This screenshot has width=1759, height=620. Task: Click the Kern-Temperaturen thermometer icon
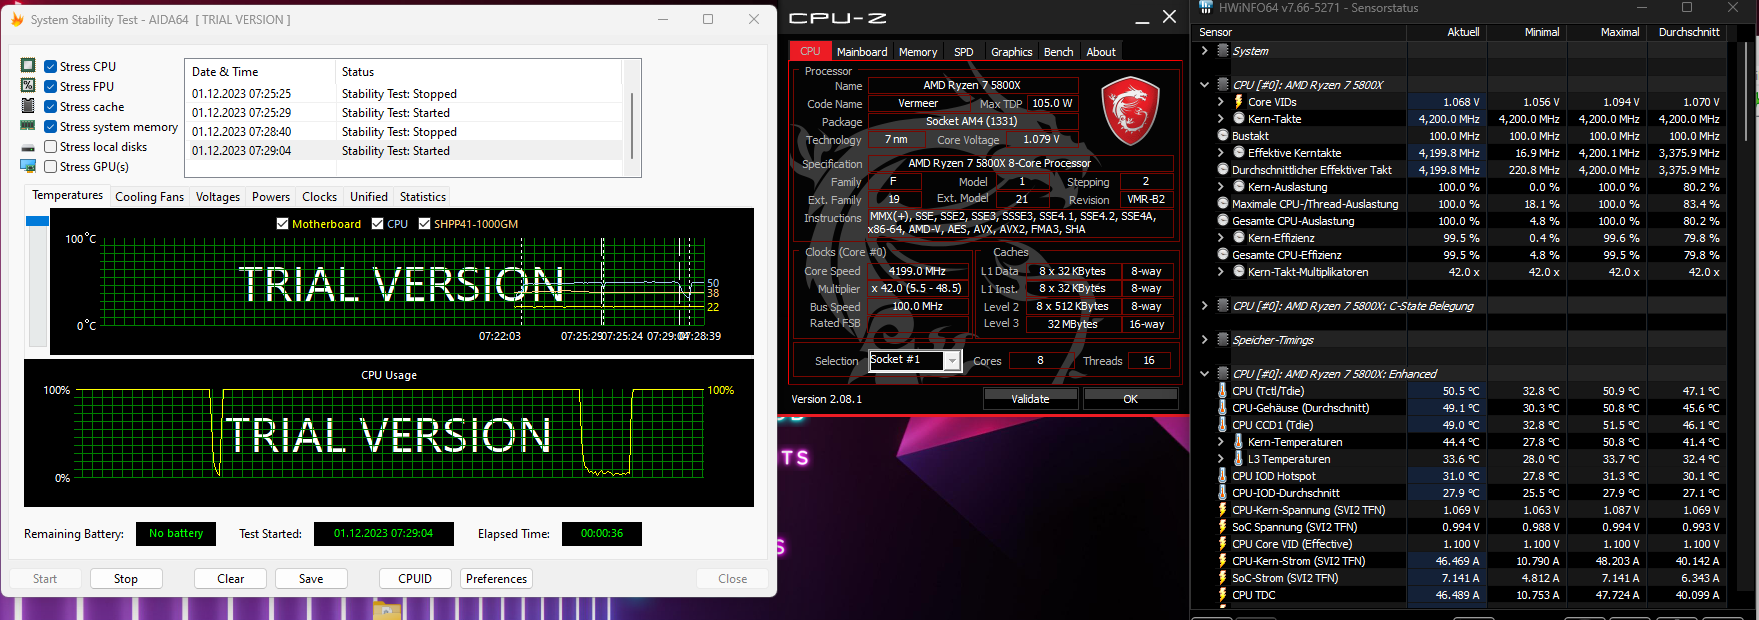(x=1239, y=442)
